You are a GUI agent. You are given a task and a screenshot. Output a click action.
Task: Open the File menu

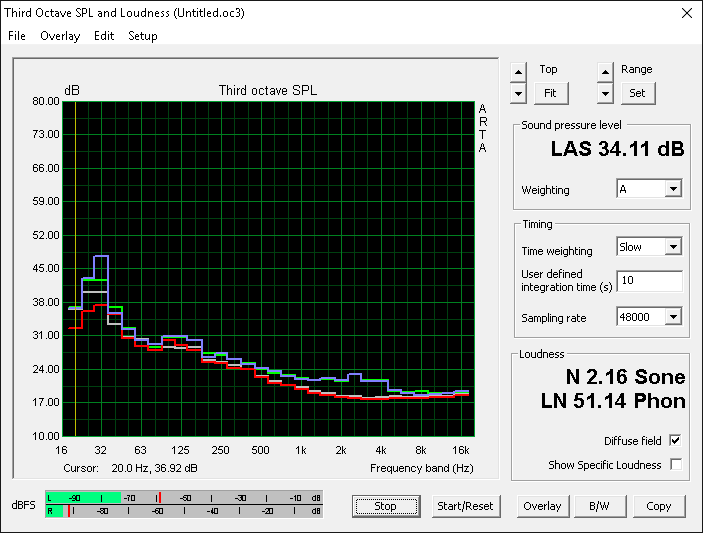(17, 36)
